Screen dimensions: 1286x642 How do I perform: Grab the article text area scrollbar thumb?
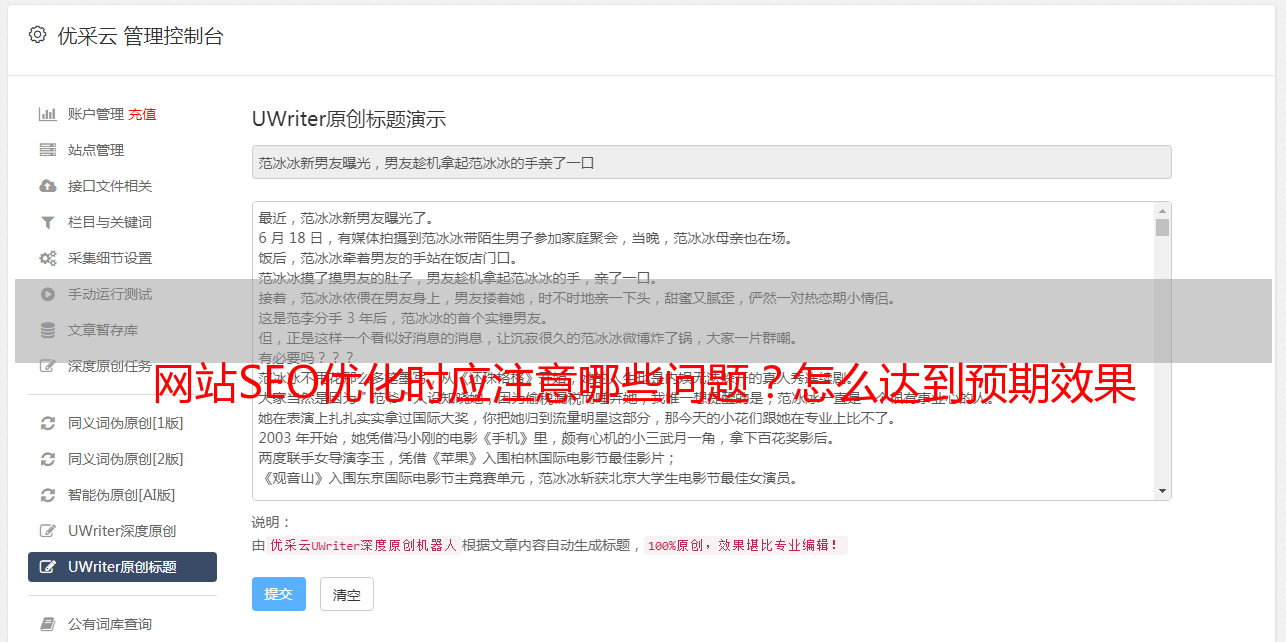(x=1162, y=227)
